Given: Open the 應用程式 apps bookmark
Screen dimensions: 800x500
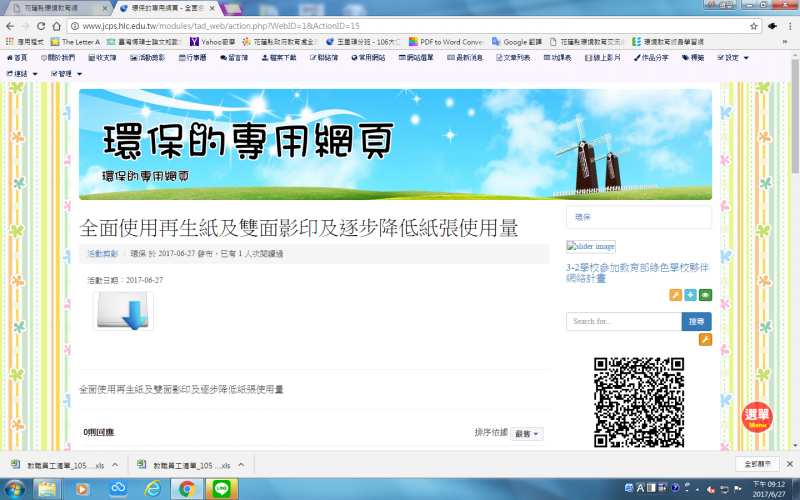Looking at the screenshot, I should (24, 42).
